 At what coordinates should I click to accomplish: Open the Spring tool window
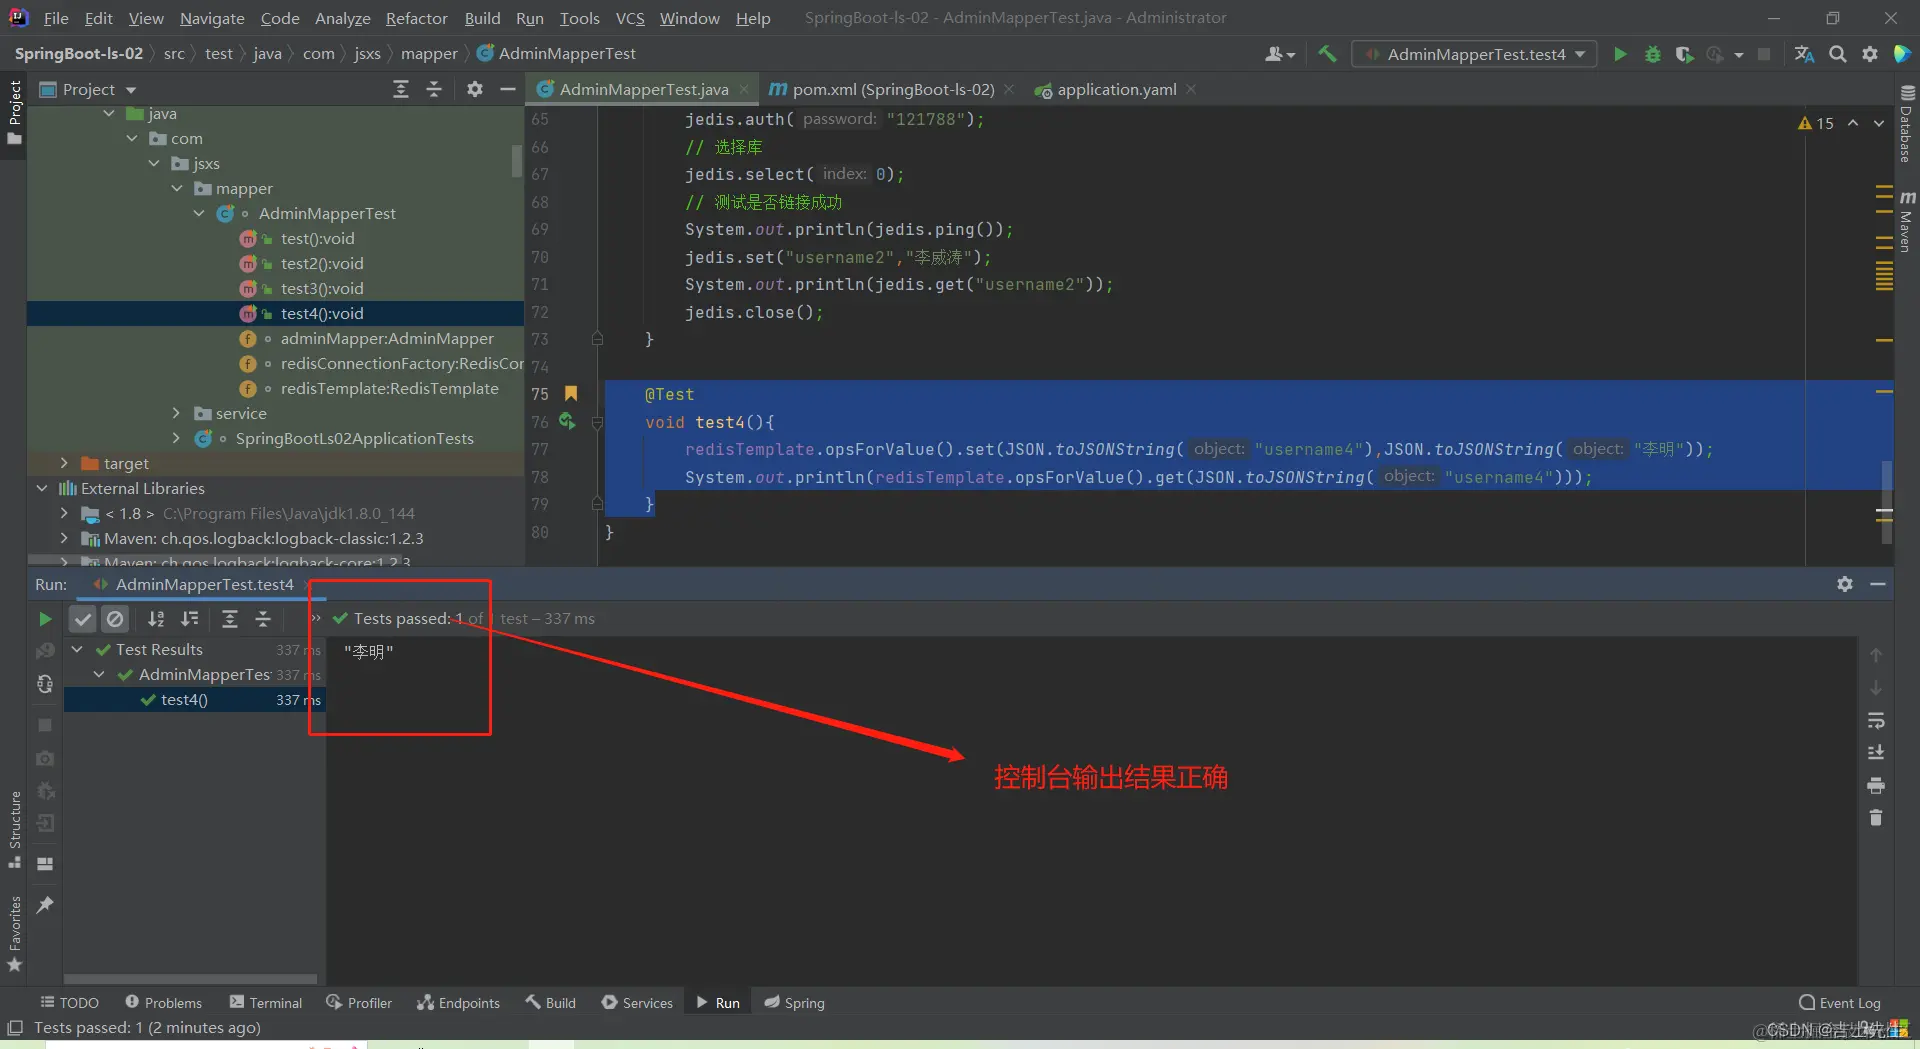point(795,1002)
